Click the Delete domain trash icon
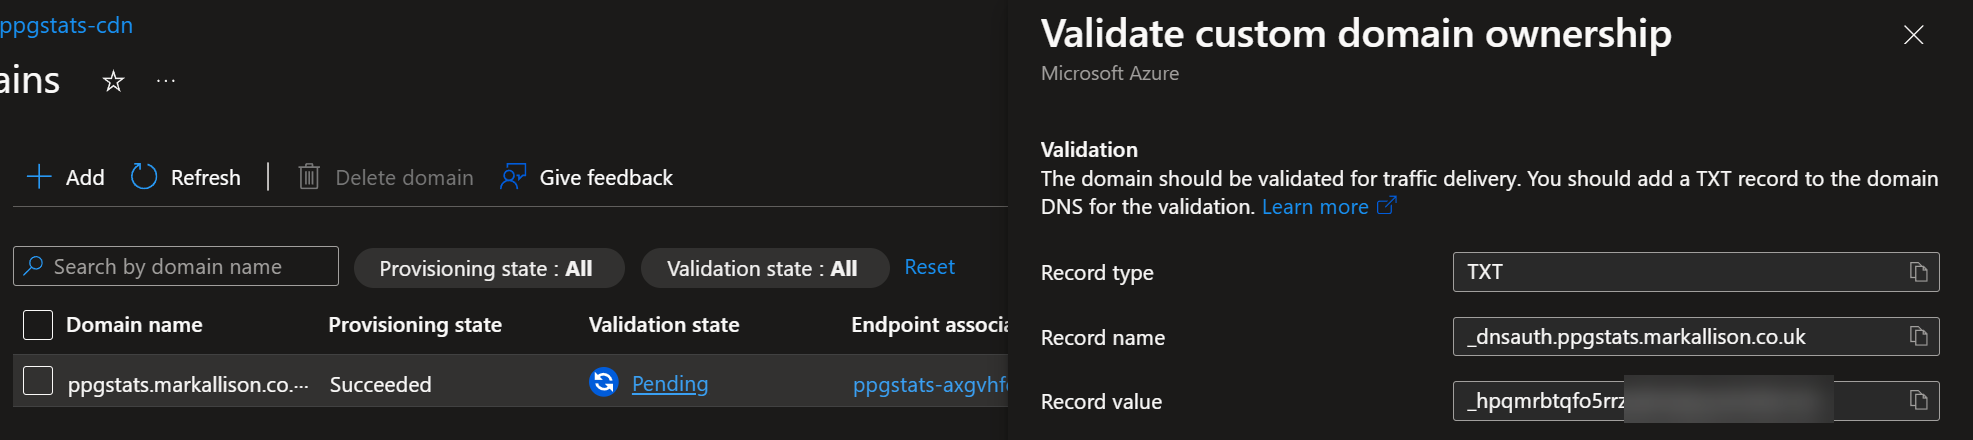 (309, 177)
